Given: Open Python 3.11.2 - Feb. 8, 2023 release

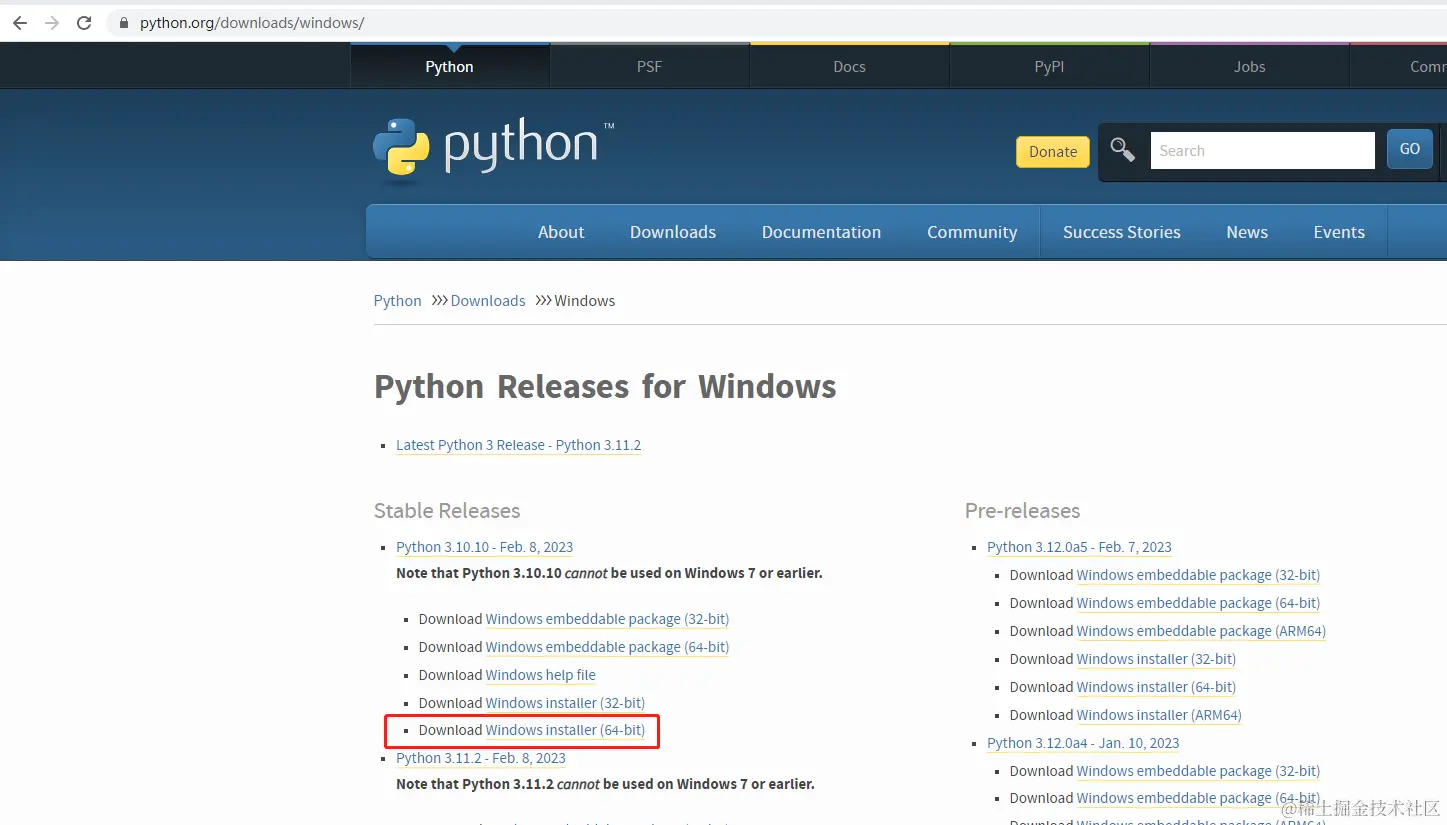Looking at the screenshot, I should [x=481, y=758].
